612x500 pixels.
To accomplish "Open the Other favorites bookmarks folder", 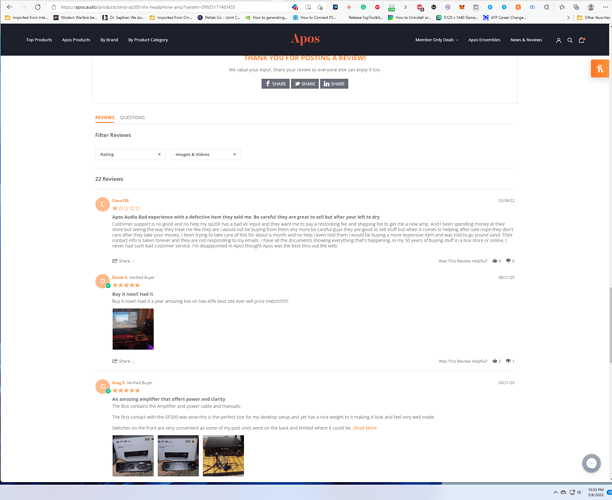I will coord(594,18).
